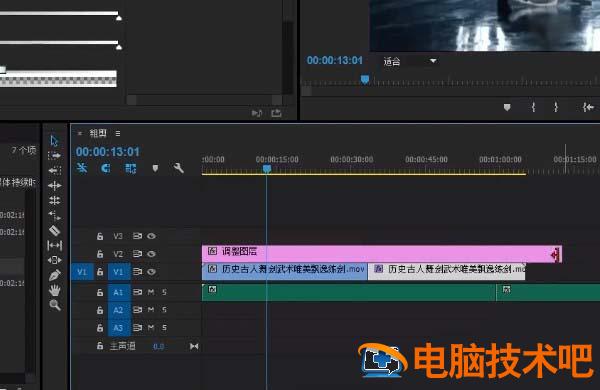This screenshot has height=390, width=600.
Task: Select V3 track label
Action: (118, 236)
